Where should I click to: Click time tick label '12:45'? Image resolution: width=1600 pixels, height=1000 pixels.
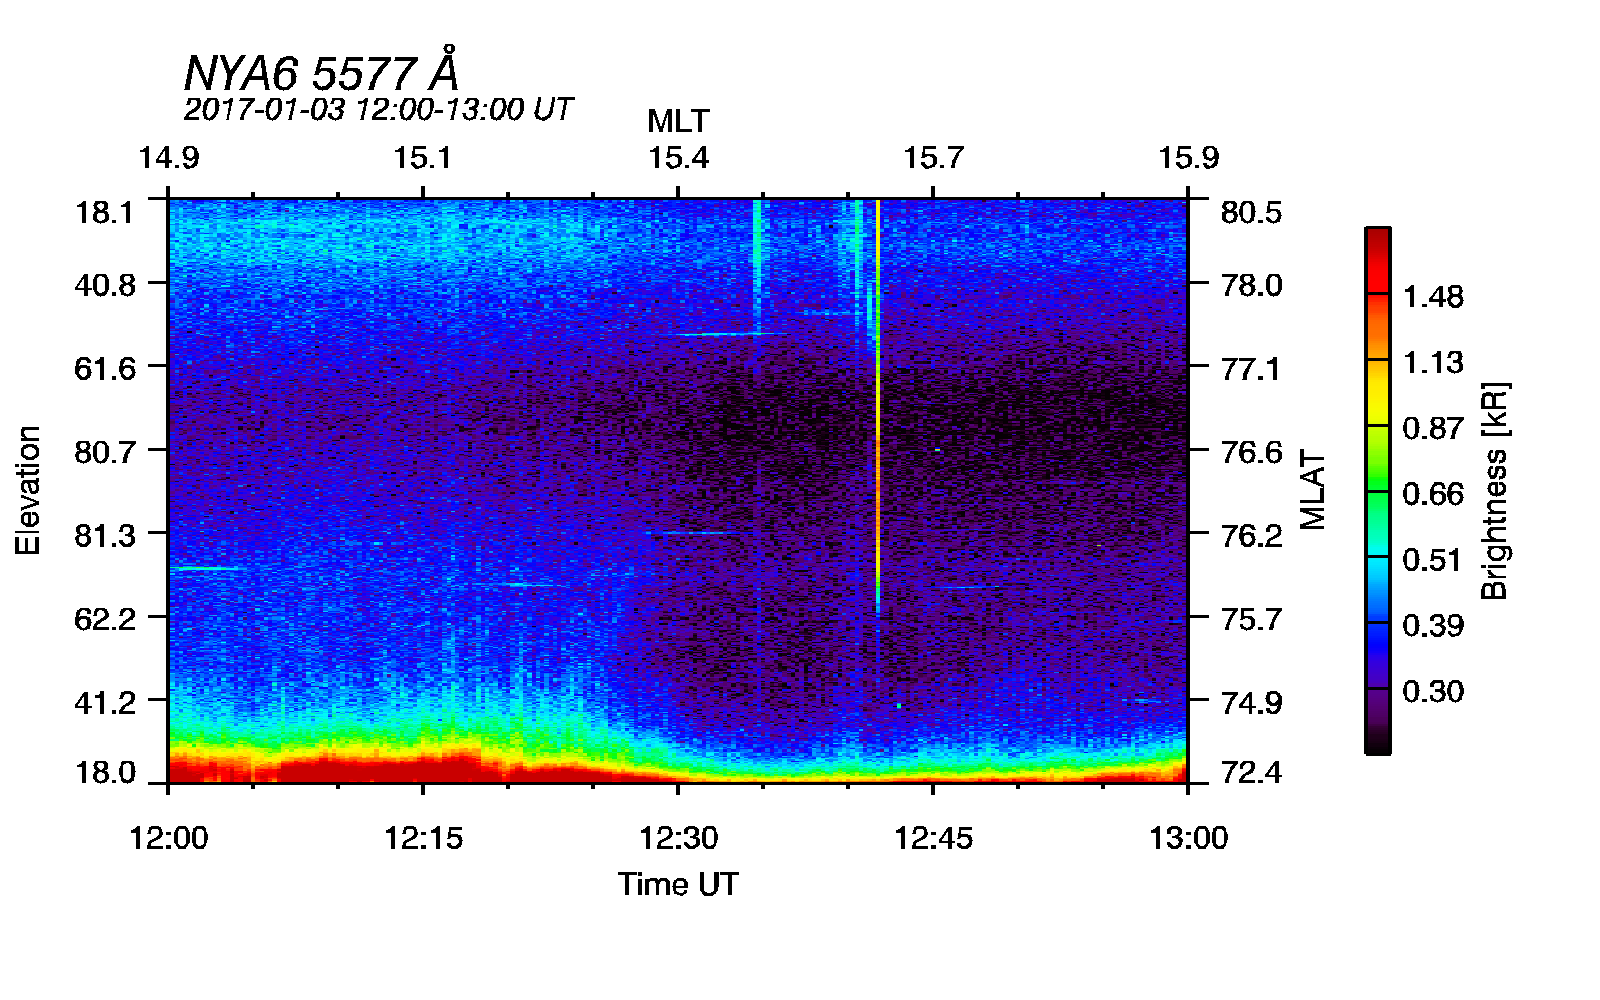[933, 837]
